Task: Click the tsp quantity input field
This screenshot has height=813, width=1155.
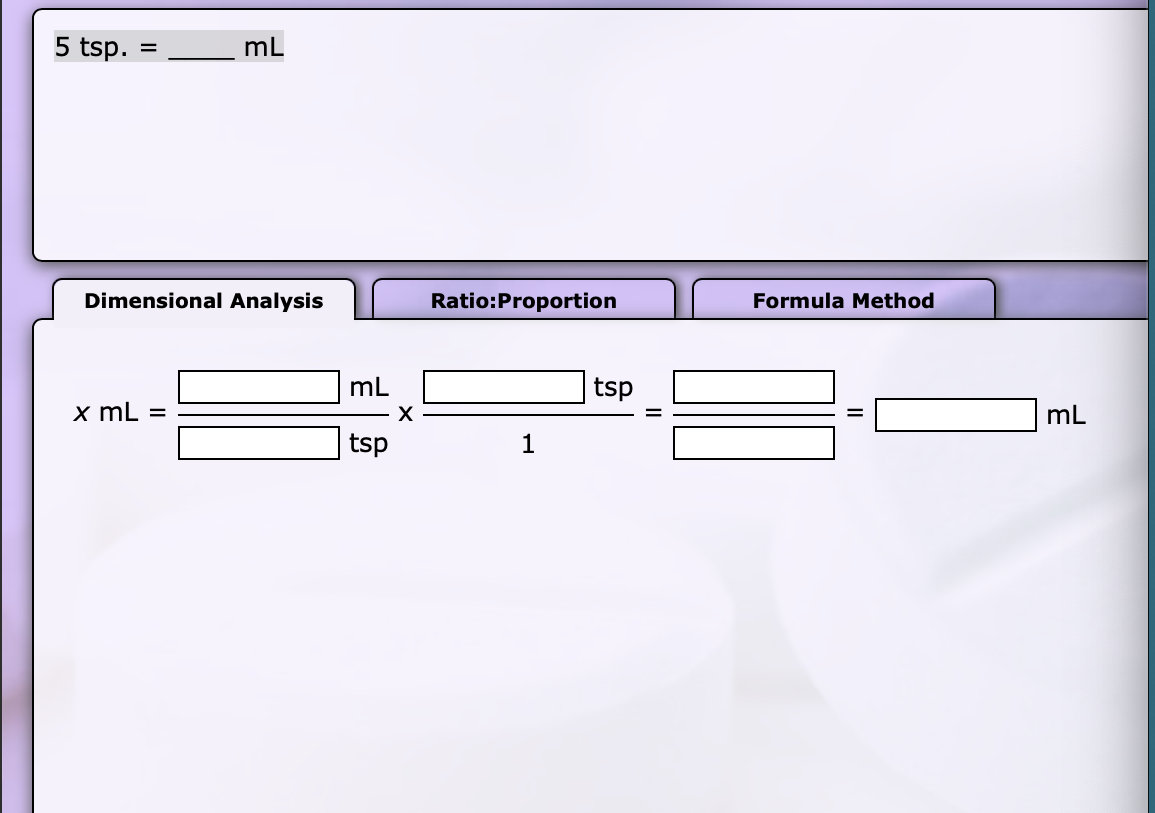Action: (x=503, y=387)
